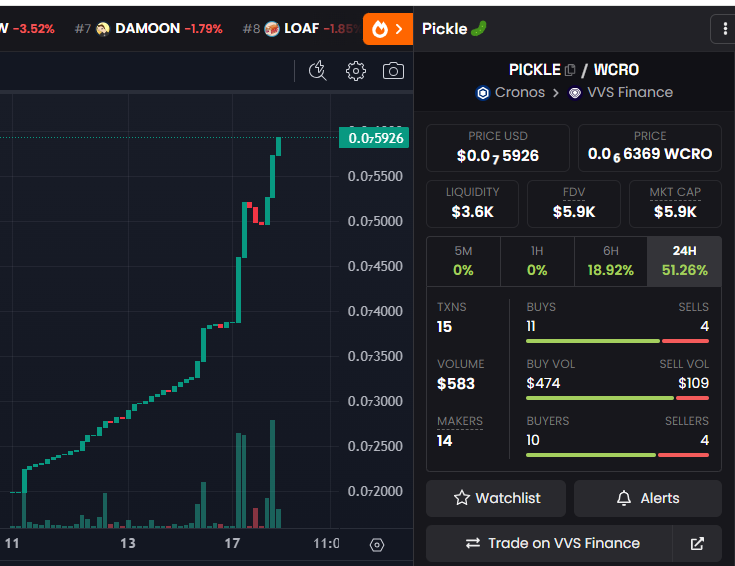Click the LOAF token avatar
Image resolution: width=735 pixels, height=566 pixels.
[x=272, y=29]
